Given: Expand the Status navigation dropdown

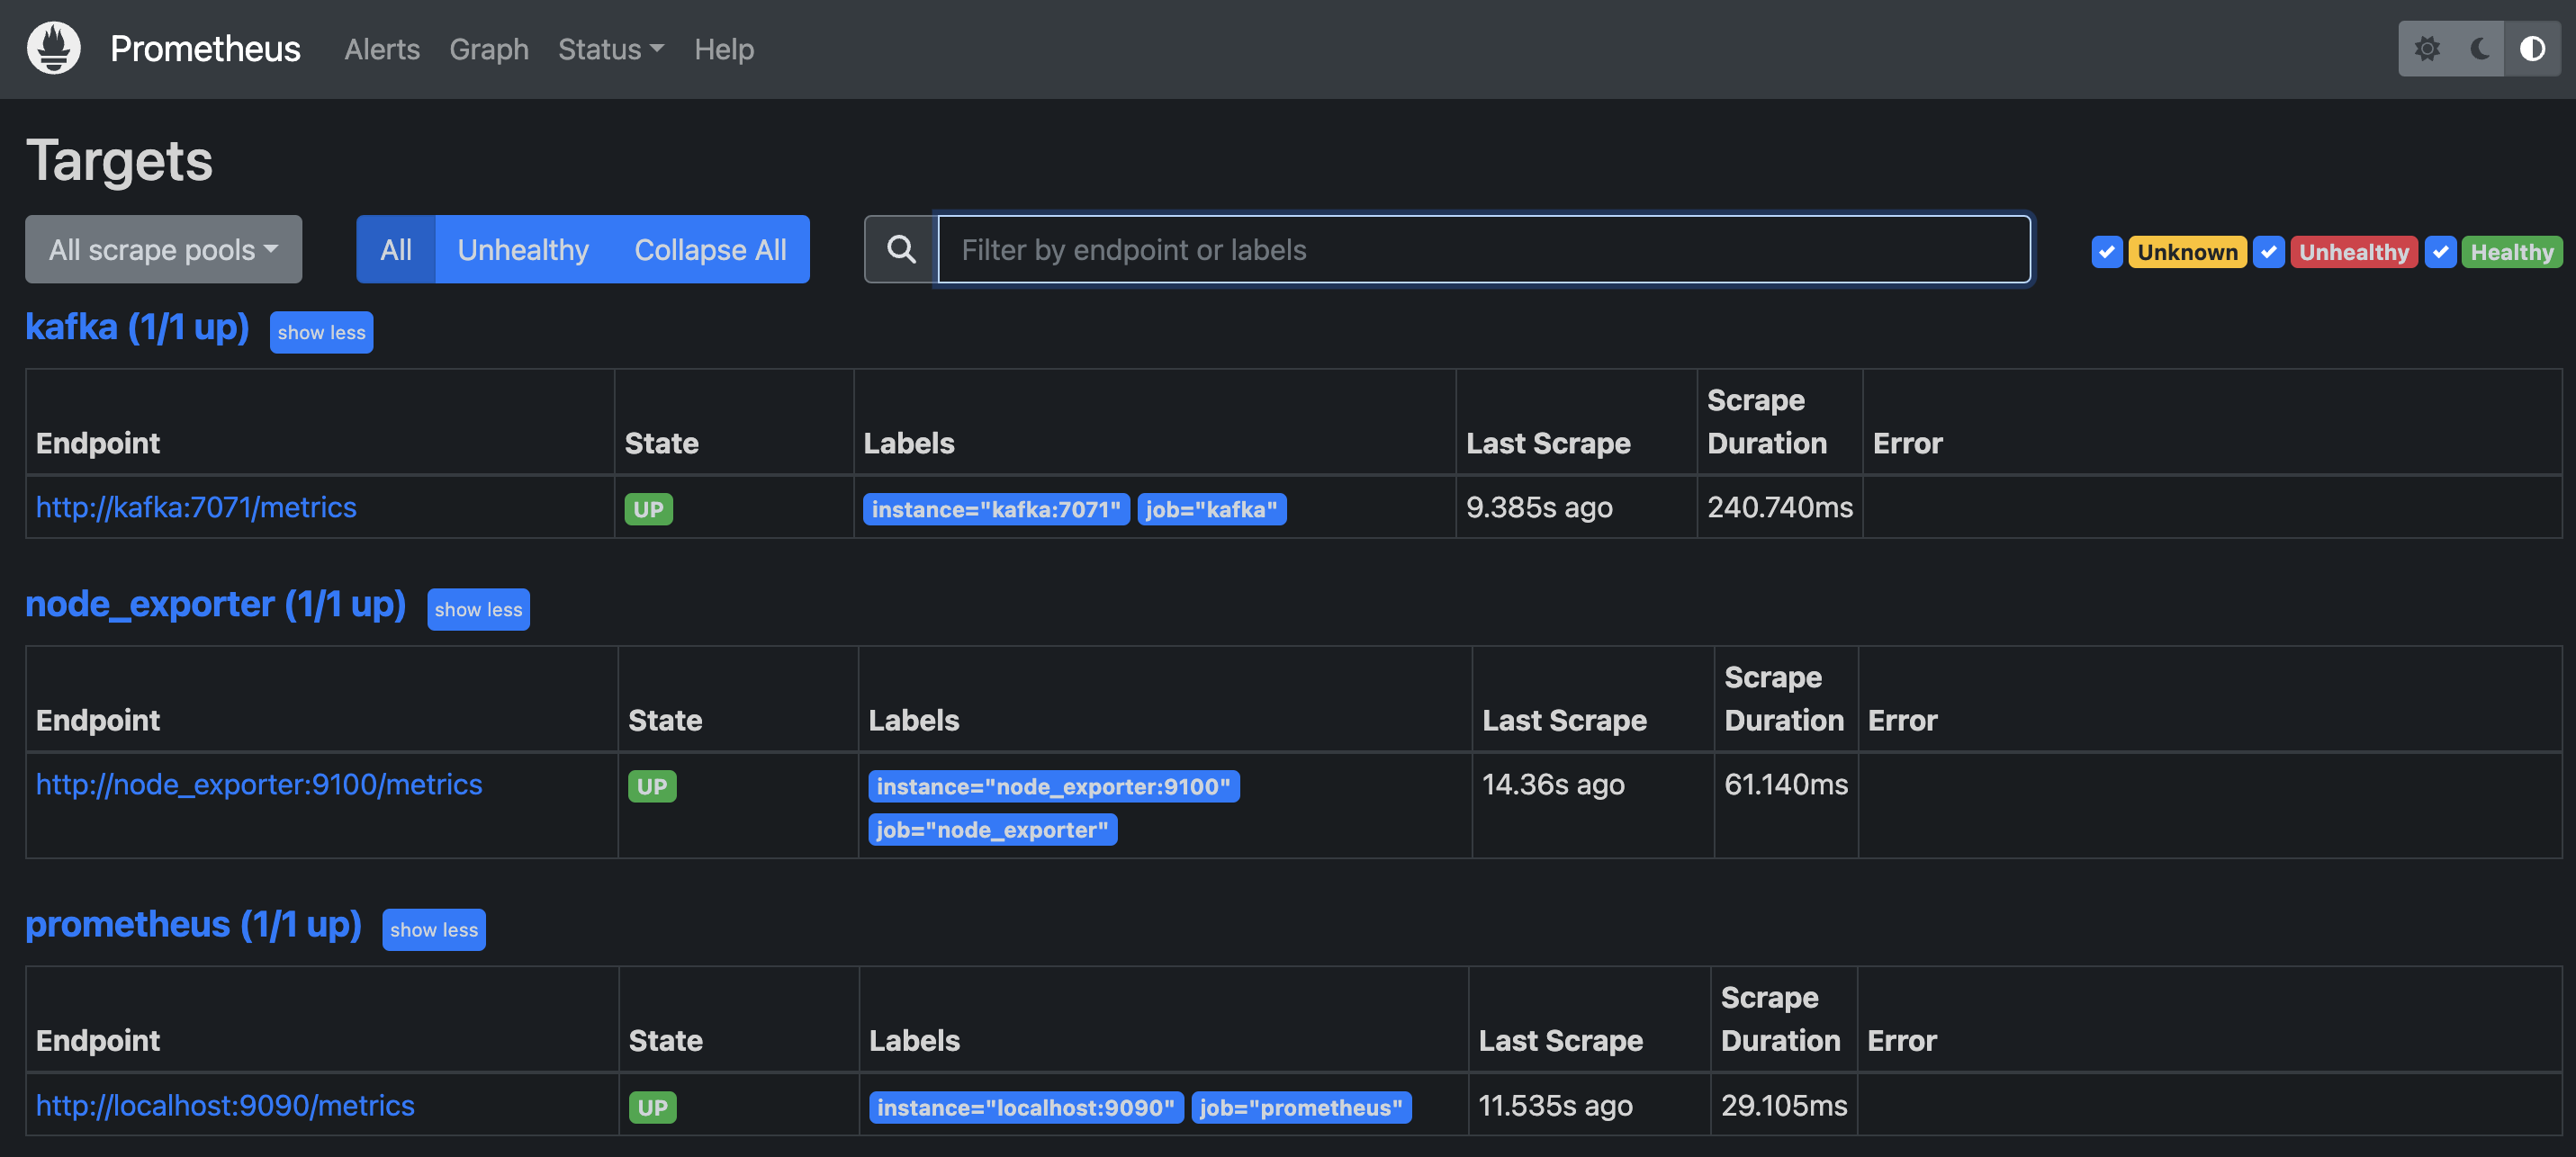Looking at the screenshot, I should tap(610, 49).
